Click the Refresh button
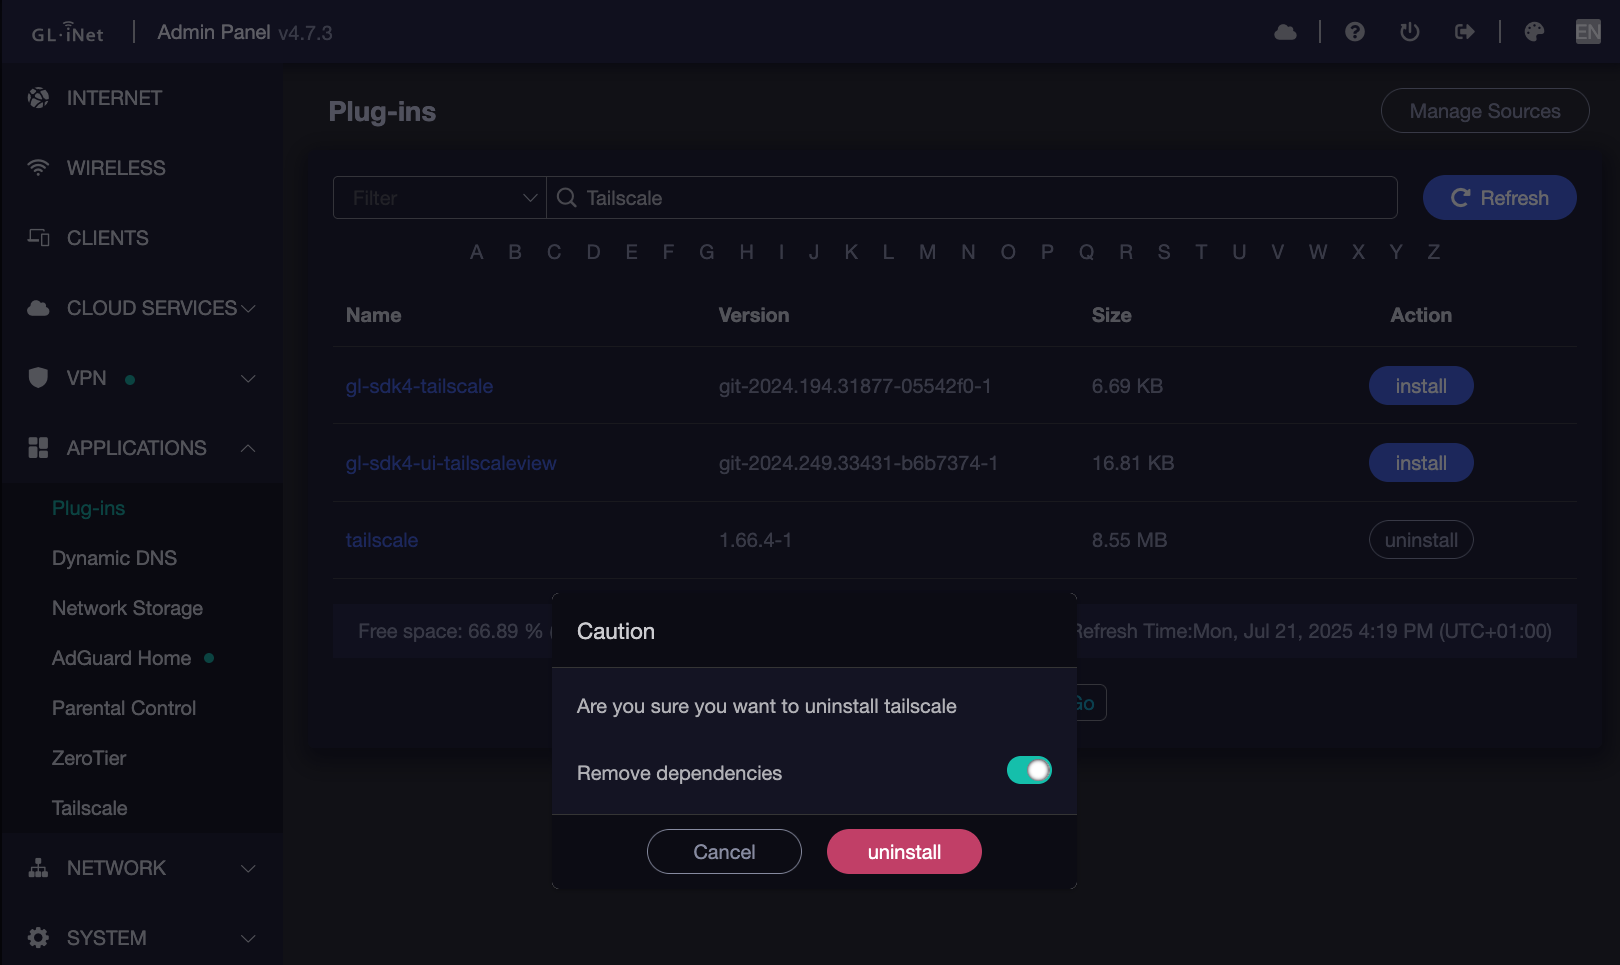This screenshot has width=1620, height=965. [x=1500, y=198]
